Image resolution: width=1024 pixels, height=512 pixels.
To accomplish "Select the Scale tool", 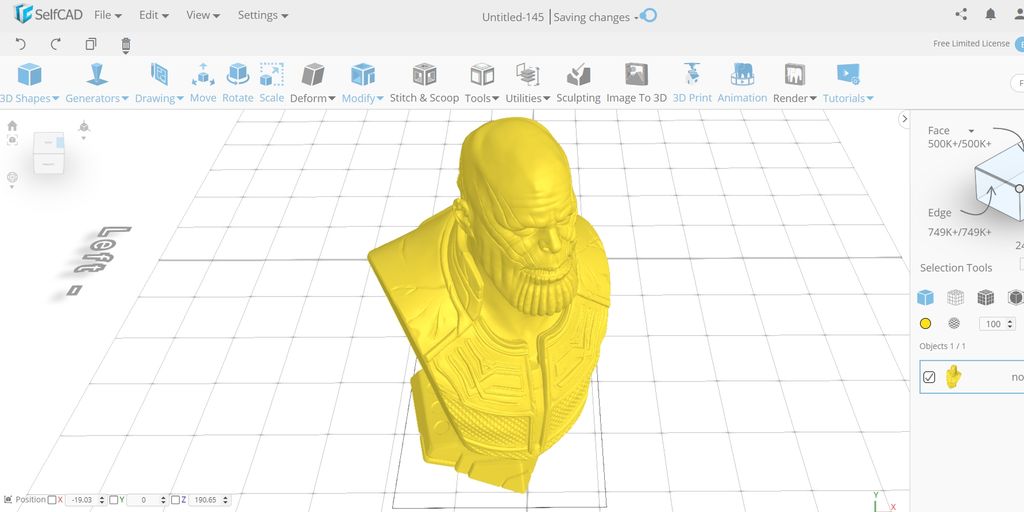I will pos(271,82).
